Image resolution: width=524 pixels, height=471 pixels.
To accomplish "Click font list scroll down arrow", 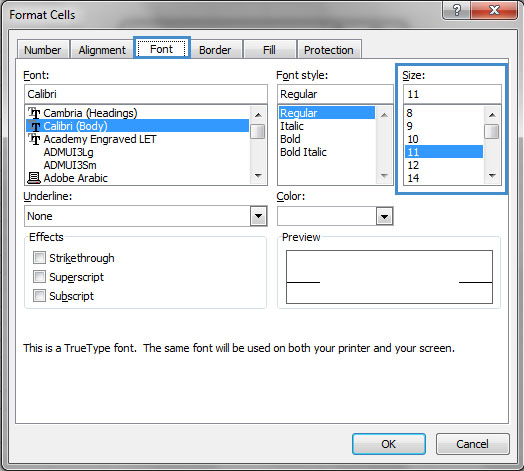I will (x=258, y=175).
